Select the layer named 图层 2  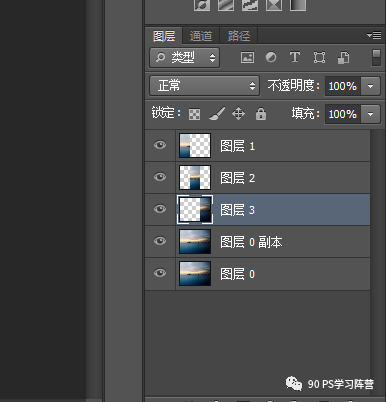[237, 178]
